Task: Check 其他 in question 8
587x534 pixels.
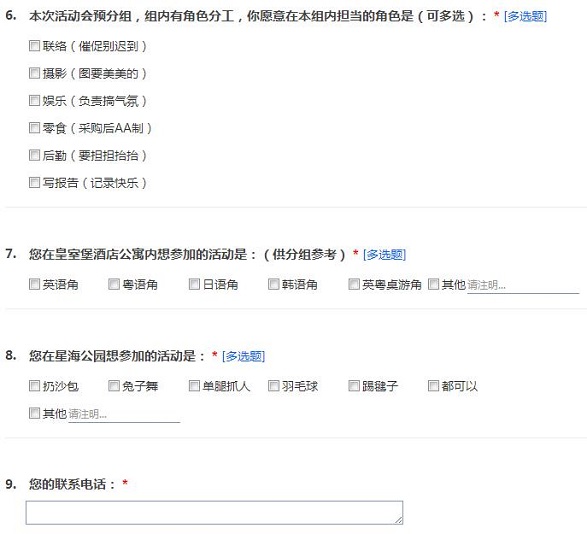Action: point(34,413)
